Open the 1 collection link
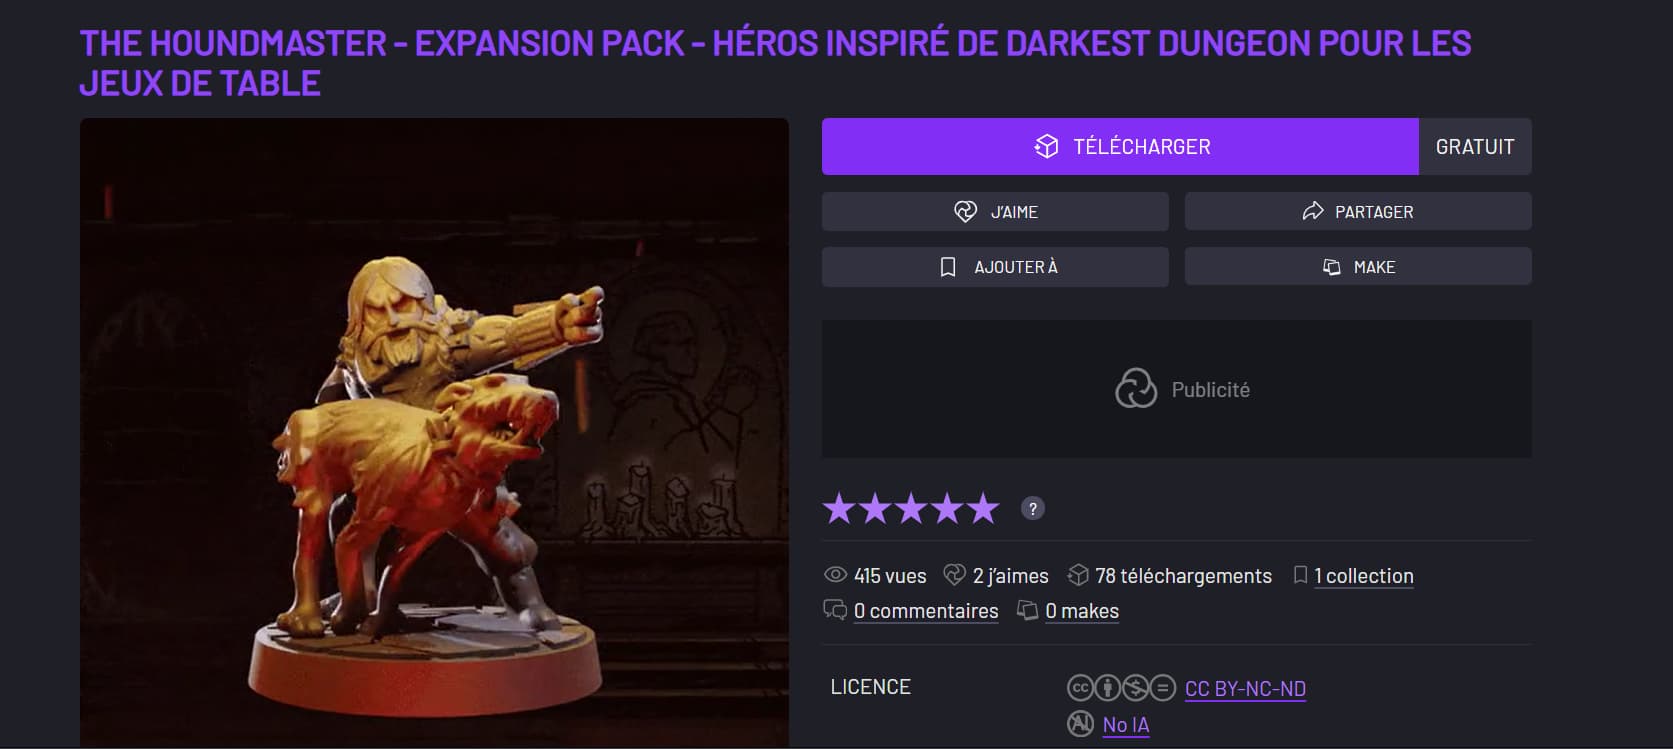 1363,576
